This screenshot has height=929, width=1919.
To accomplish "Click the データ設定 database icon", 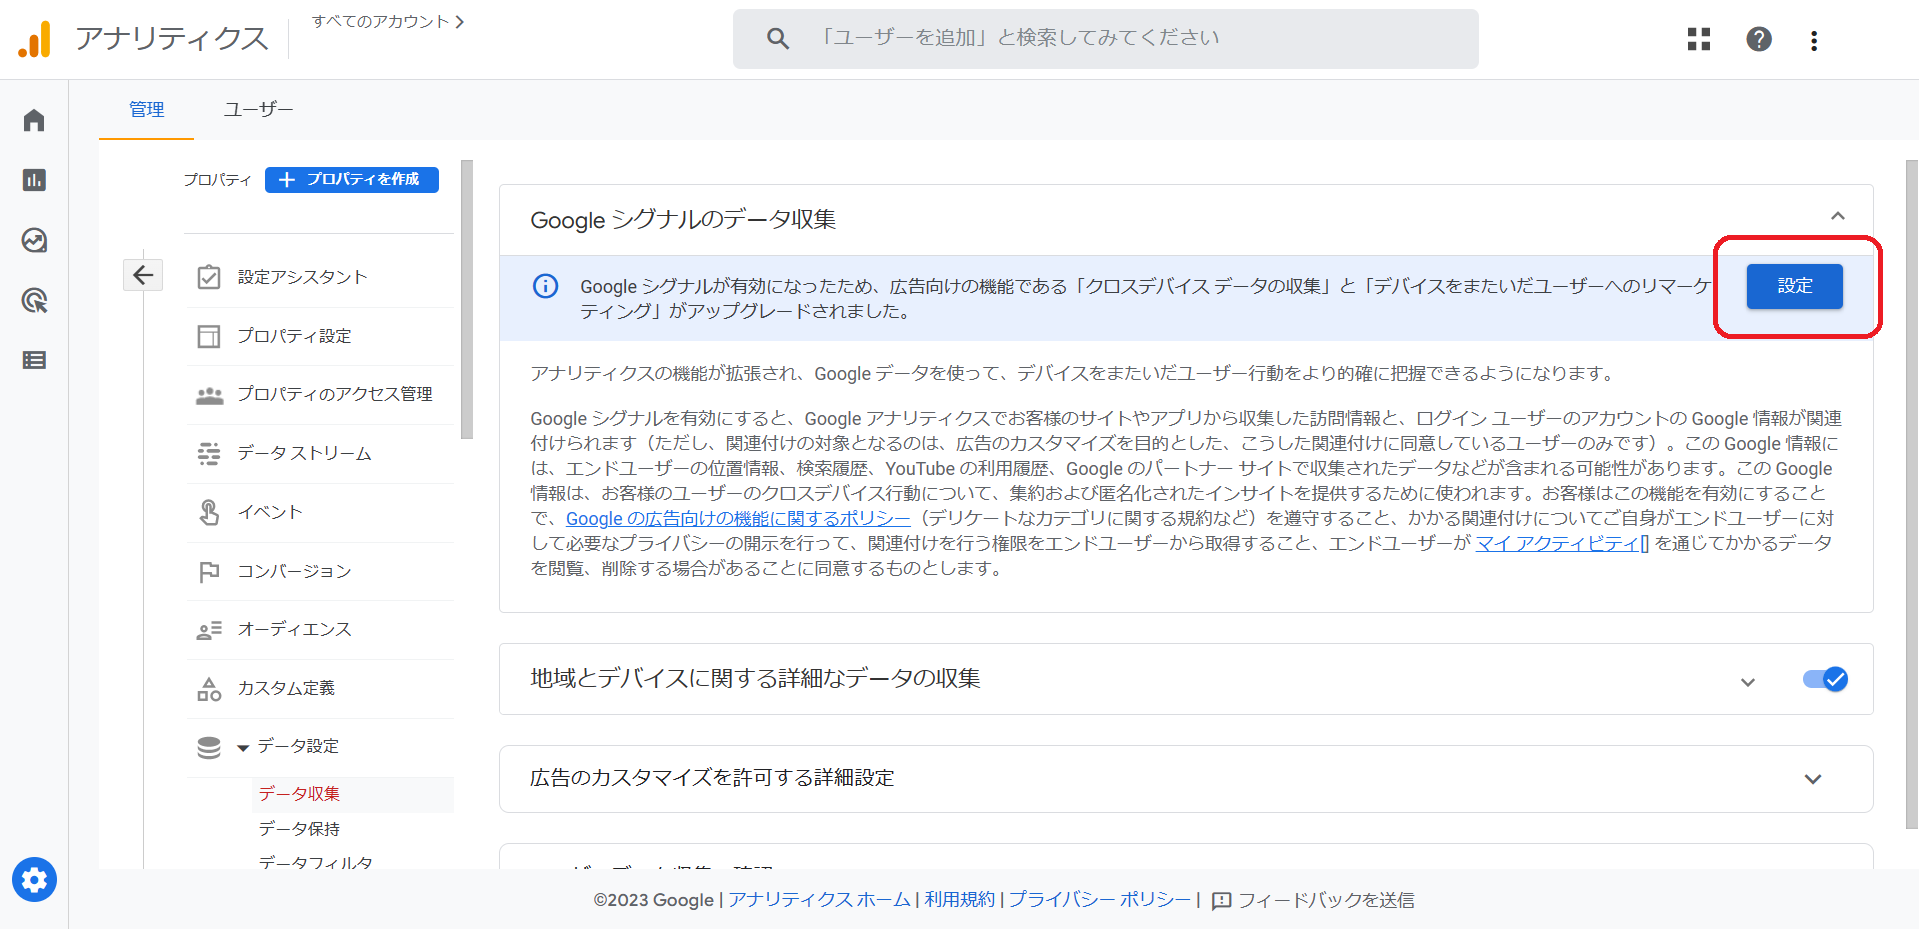I will pyautogui.click(x=209, y=747).
